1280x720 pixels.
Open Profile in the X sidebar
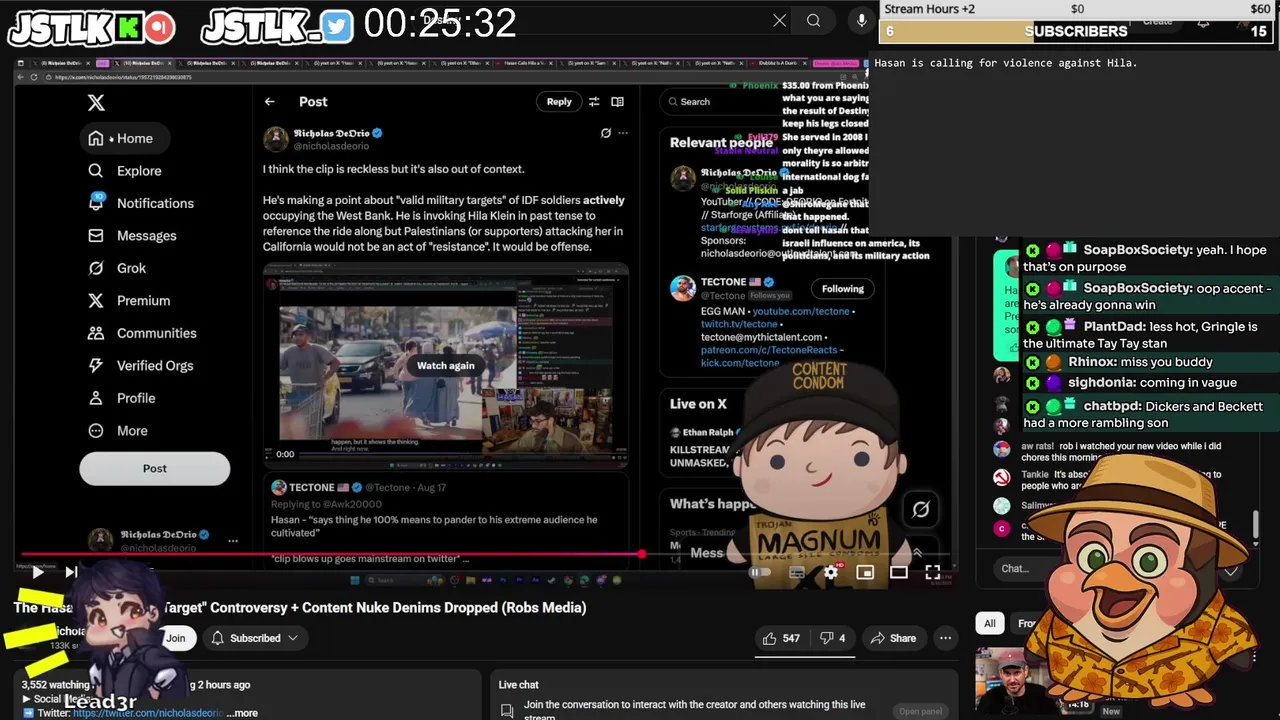pos(122,398)
